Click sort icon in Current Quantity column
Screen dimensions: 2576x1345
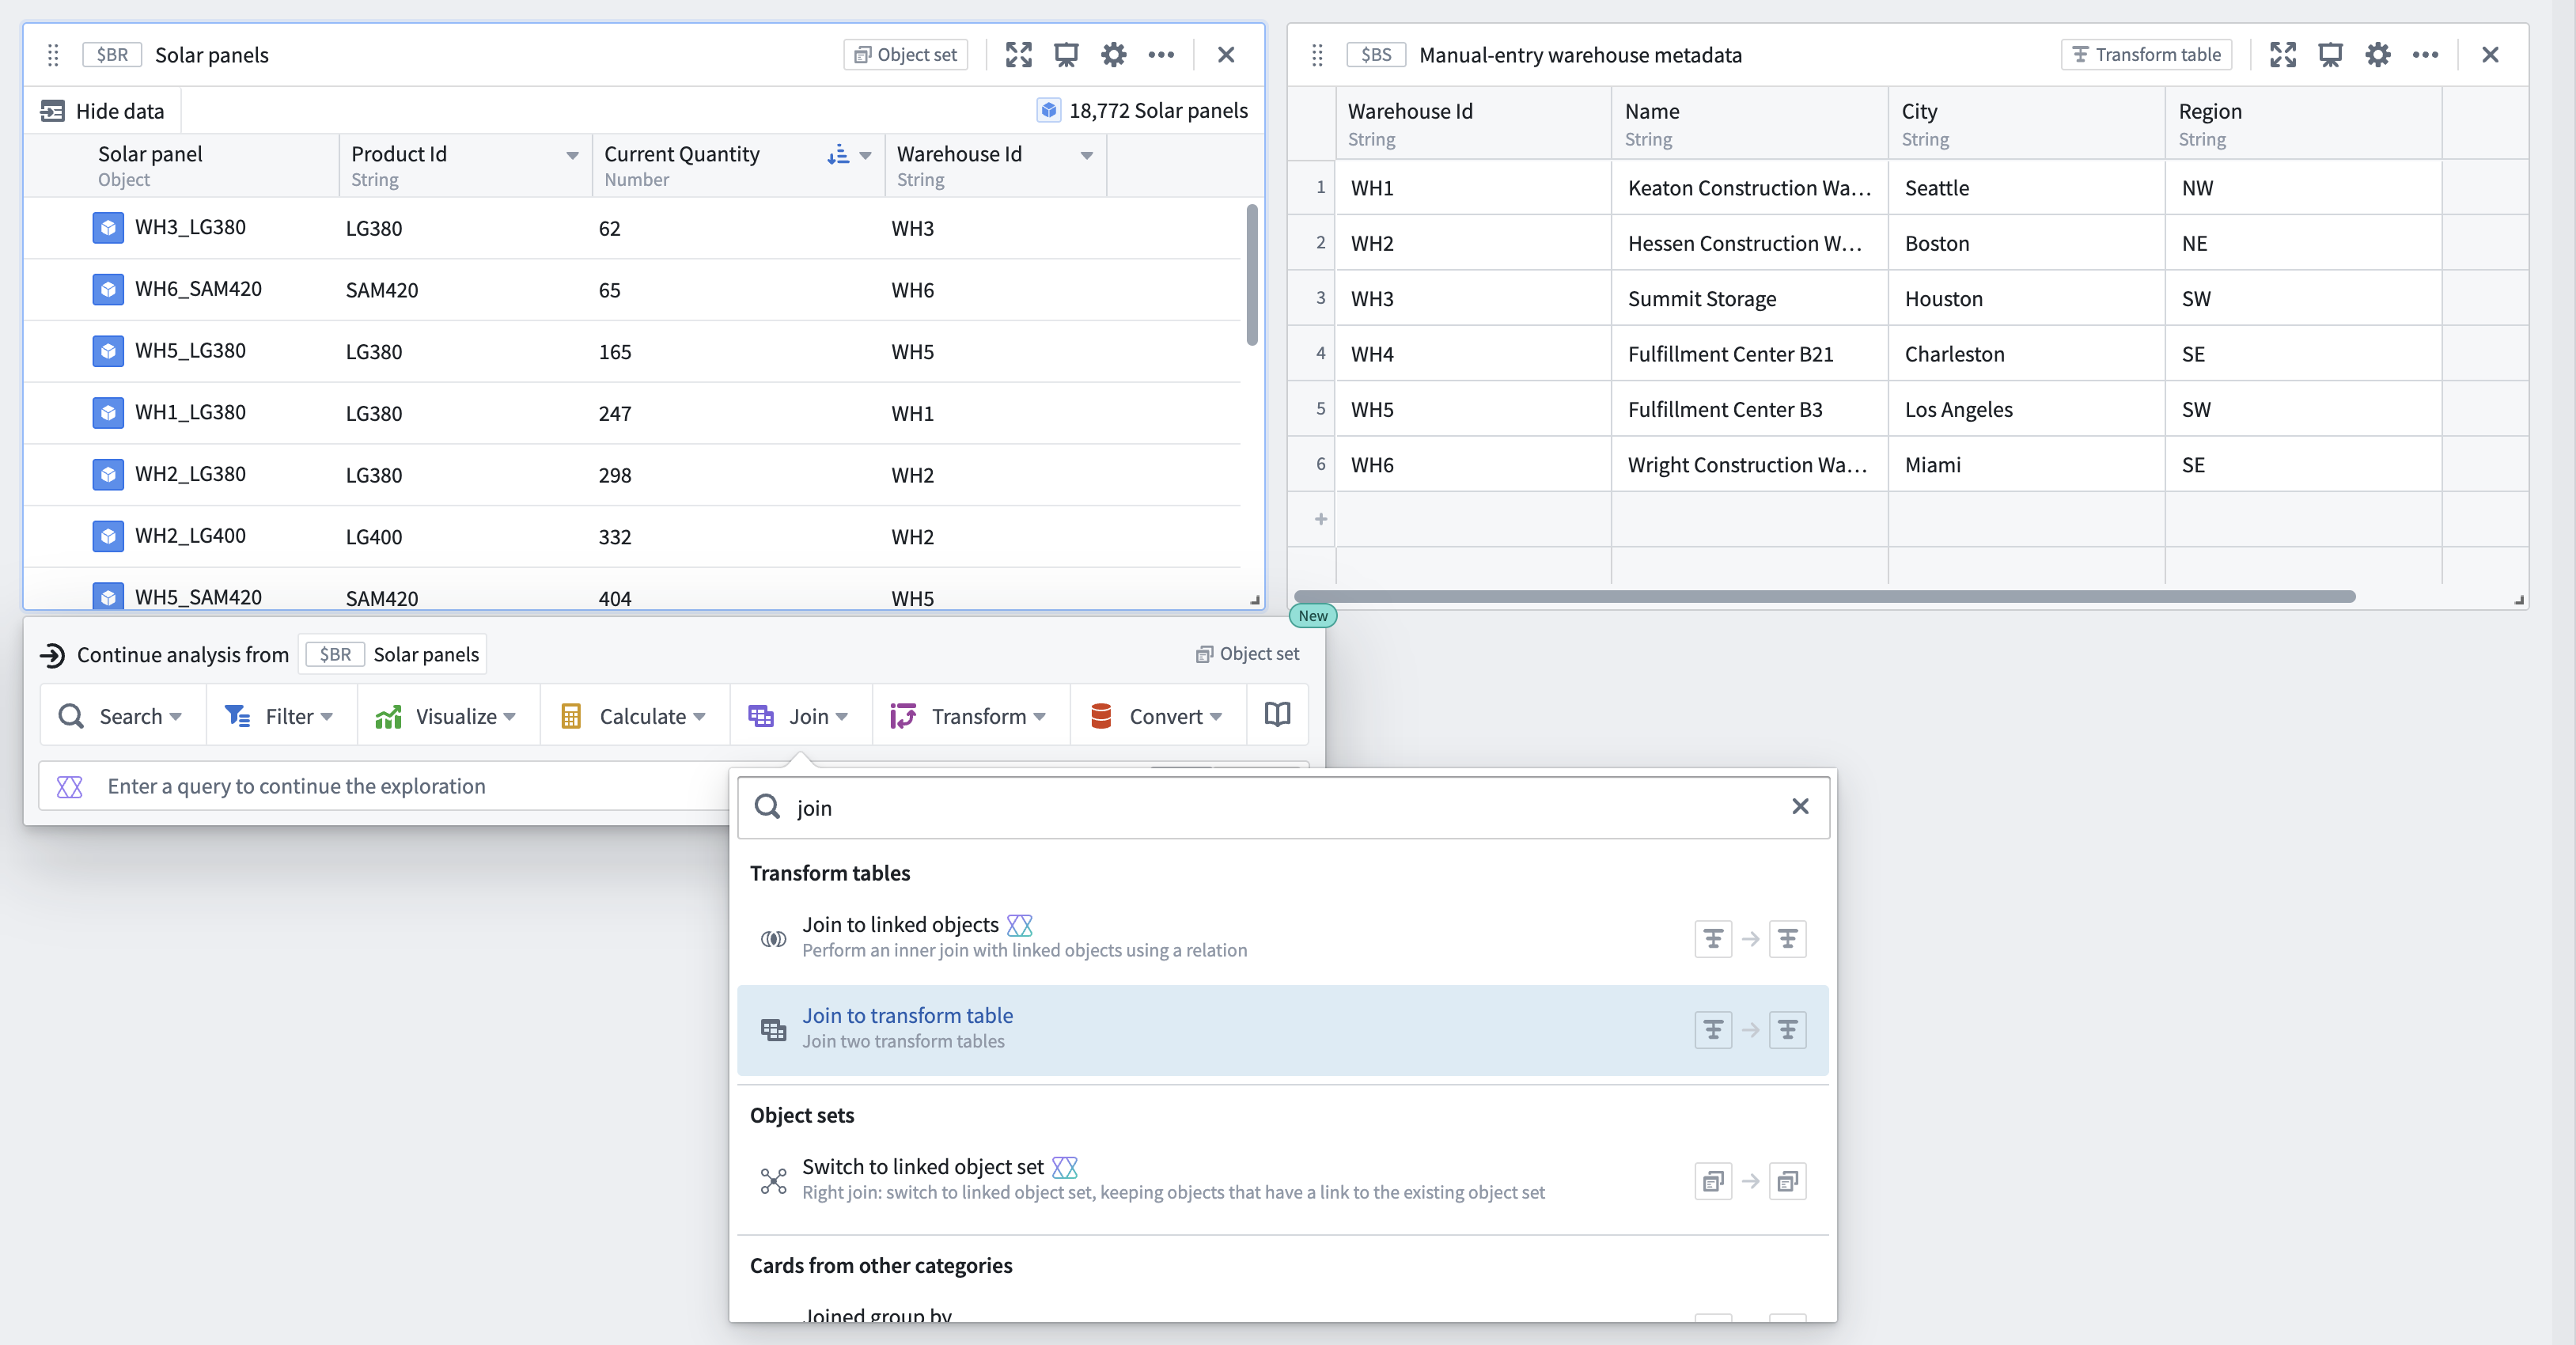click(x=838, y=155)
